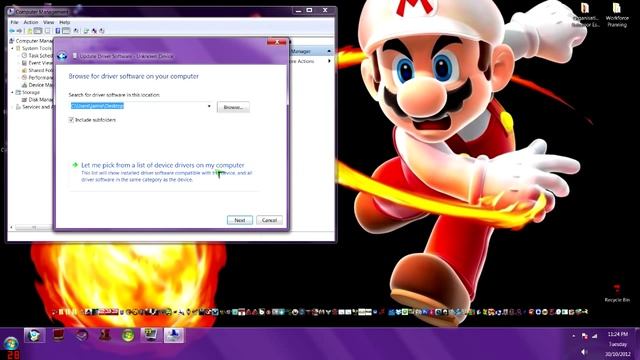Click Forward arrow in Computer Management toolbar
The width and height of the screenshot is (640, 360).
point(19,31)
